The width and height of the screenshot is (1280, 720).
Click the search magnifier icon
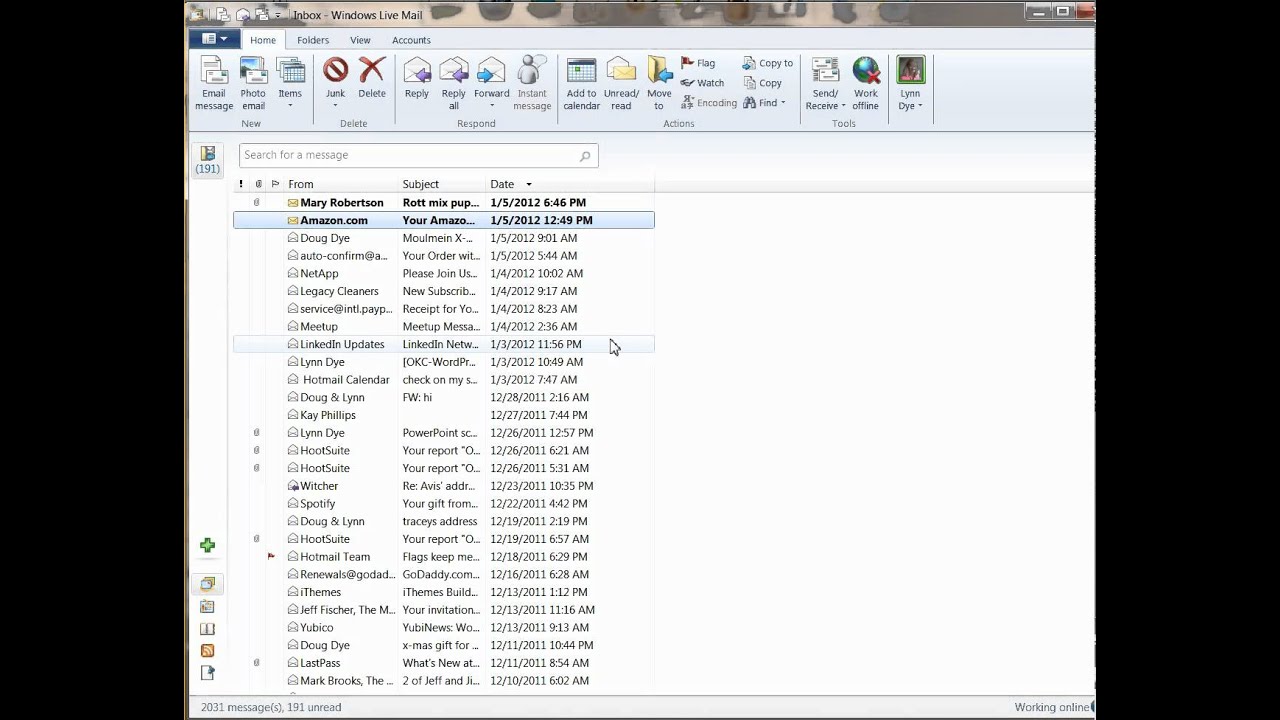click(585, 156)
